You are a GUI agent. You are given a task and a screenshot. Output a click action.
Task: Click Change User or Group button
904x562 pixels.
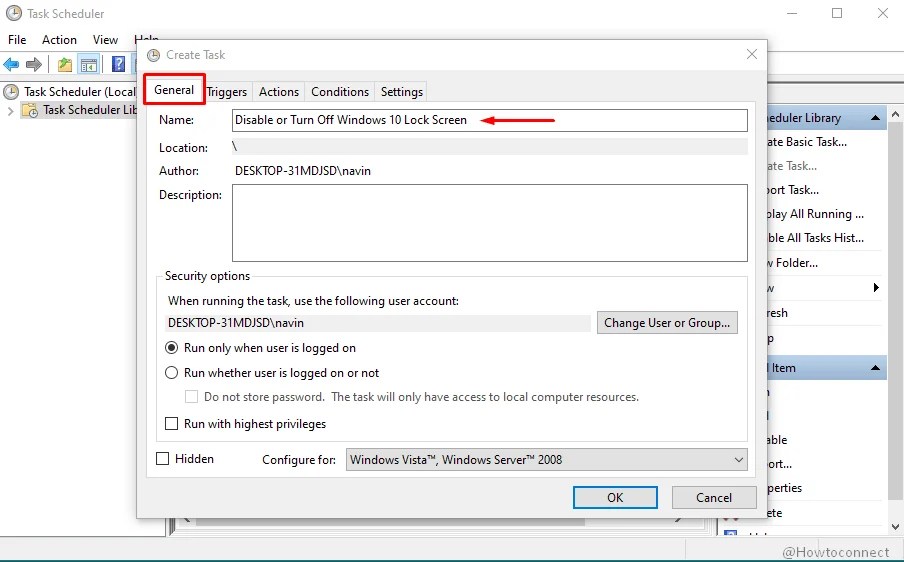coord(667,323)
